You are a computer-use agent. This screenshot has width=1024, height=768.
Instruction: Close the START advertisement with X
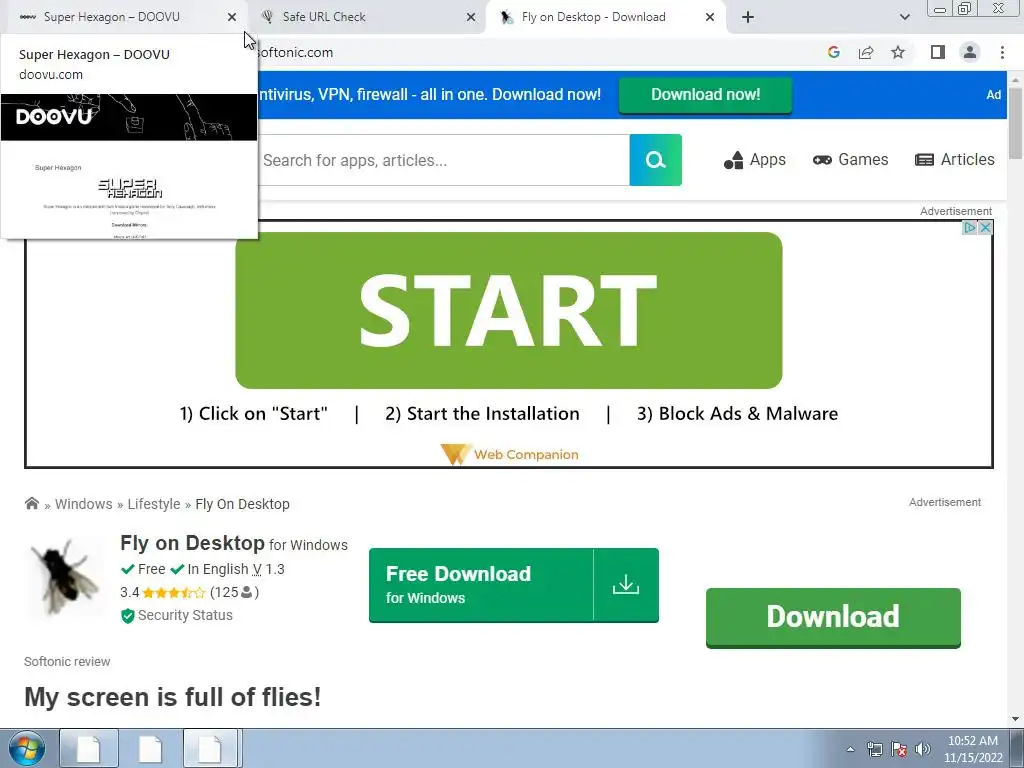[985, 227]
